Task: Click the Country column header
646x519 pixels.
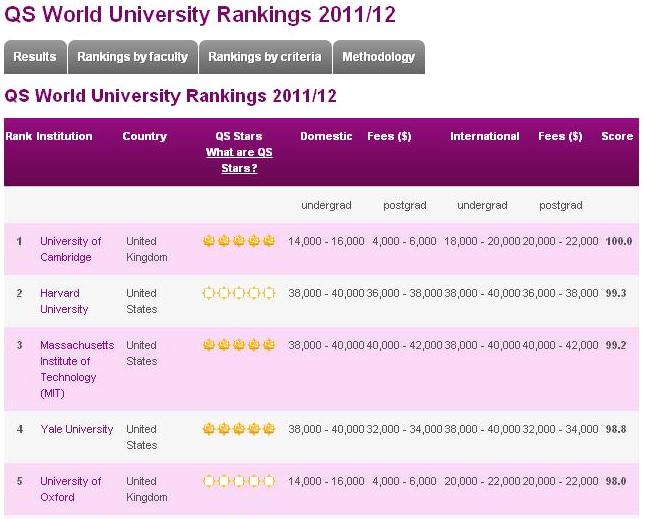Action: 145,136
